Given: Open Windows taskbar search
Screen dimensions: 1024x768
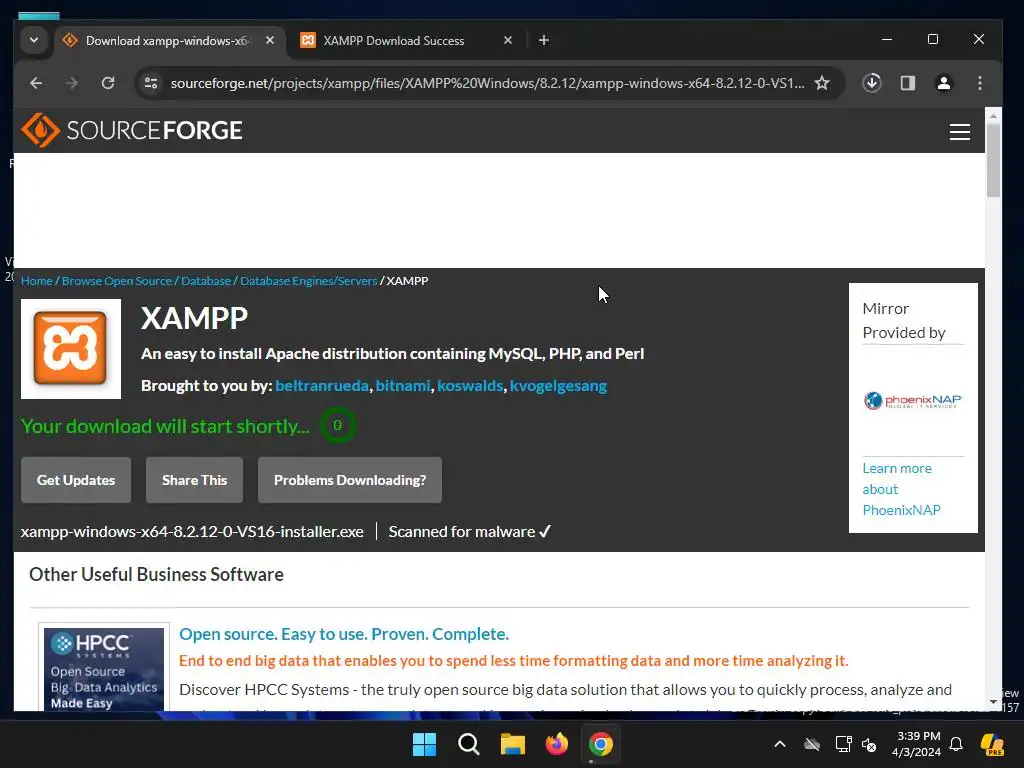Looking at the screenshot, I should click(x=468, y=744).
